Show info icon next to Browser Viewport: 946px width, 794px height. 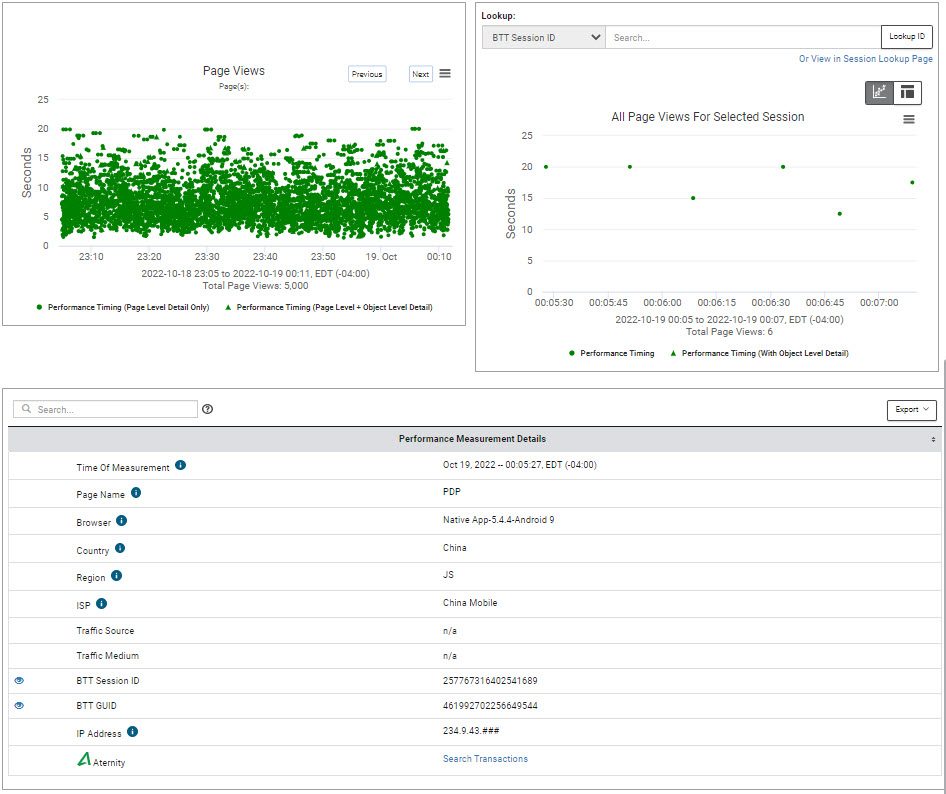(121, 521)
